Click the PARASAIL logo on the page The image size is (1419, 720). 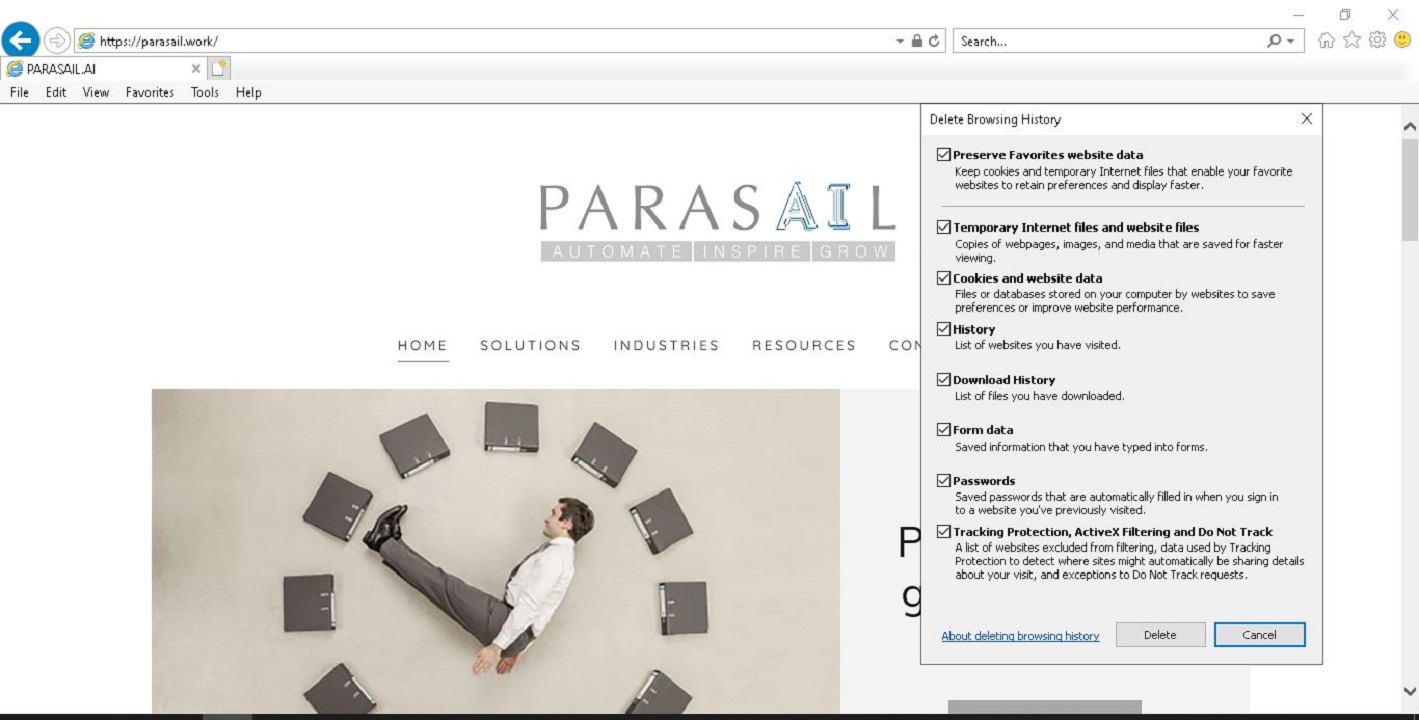pyautogui.click(x=717, y=221)
